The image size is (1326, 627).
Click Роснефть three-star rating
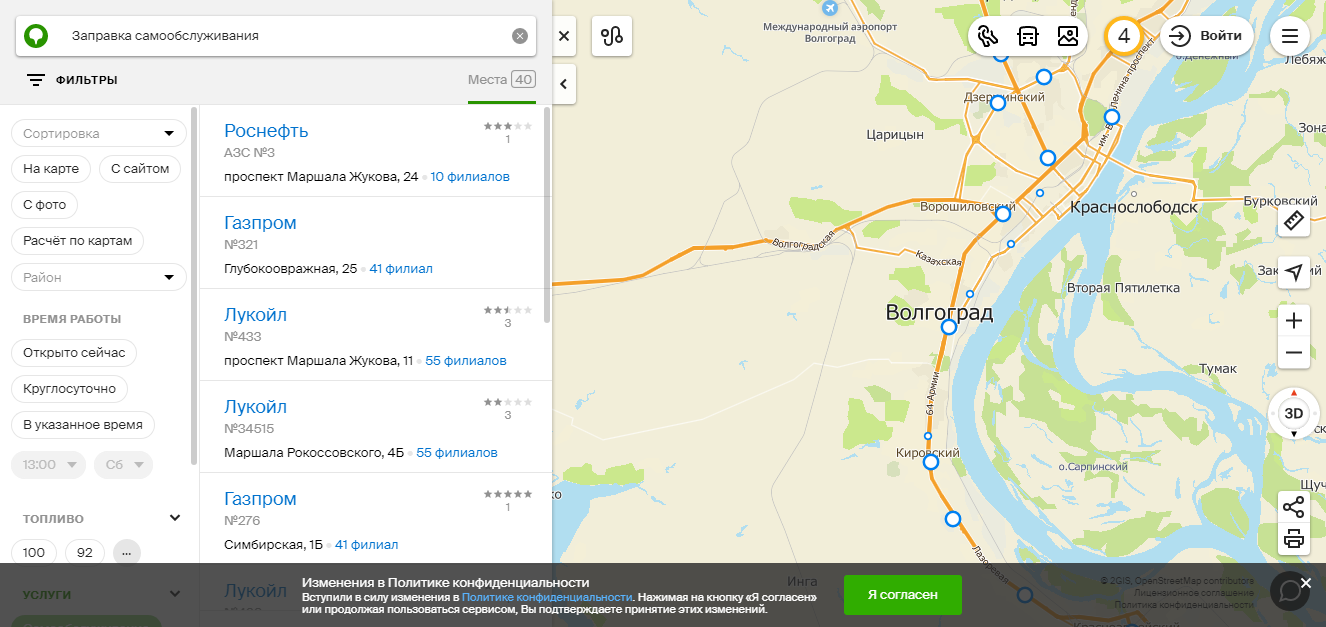click(508, 126)
